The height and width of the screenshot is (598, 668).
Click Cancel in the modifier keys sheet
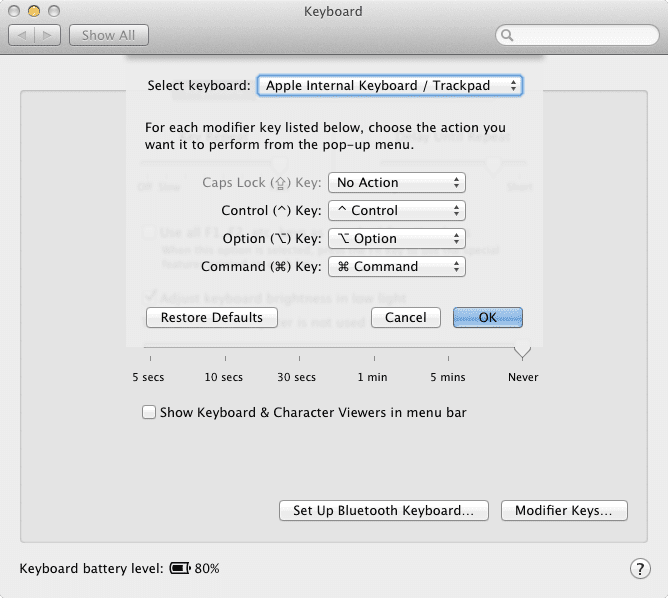pyautogui.click(x=406, y=318)
